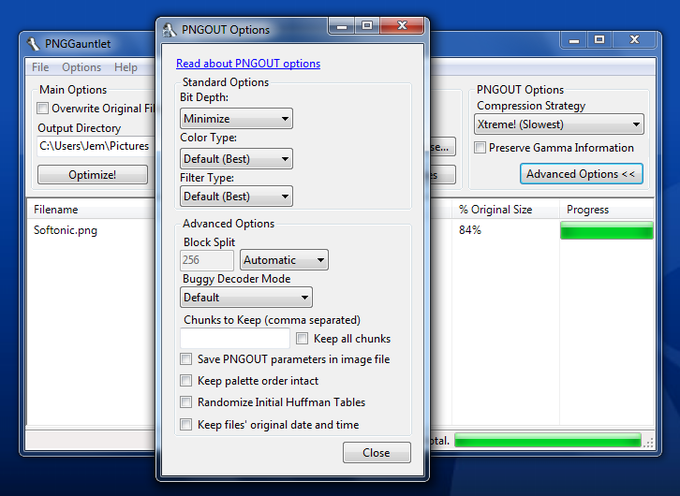Toggle Overwrite Original Files checkbox in PNGGauntlet
Viewport: 680px width, 496px height.
[x=42, y=108]
